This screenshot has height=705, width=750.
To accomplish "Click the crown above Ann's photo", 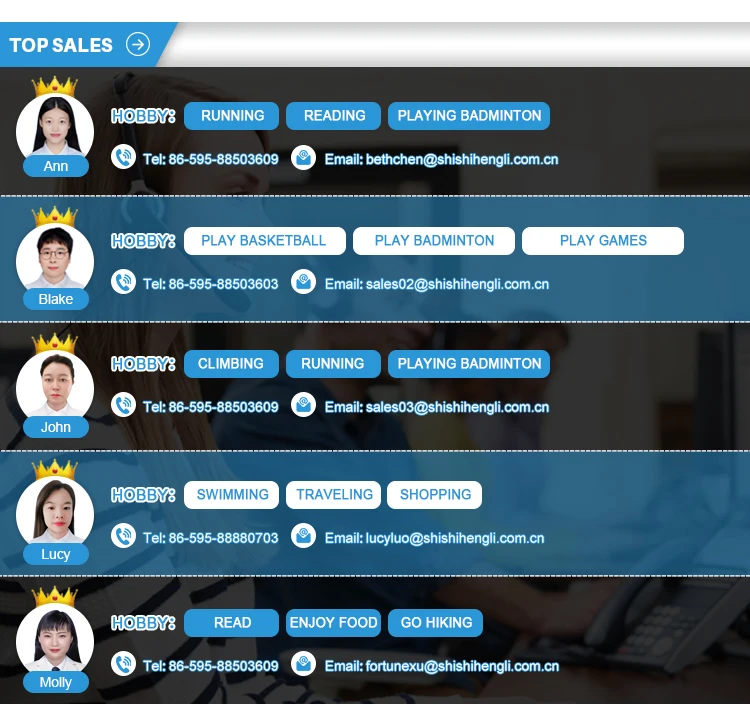I will click(x=55, y=86).
